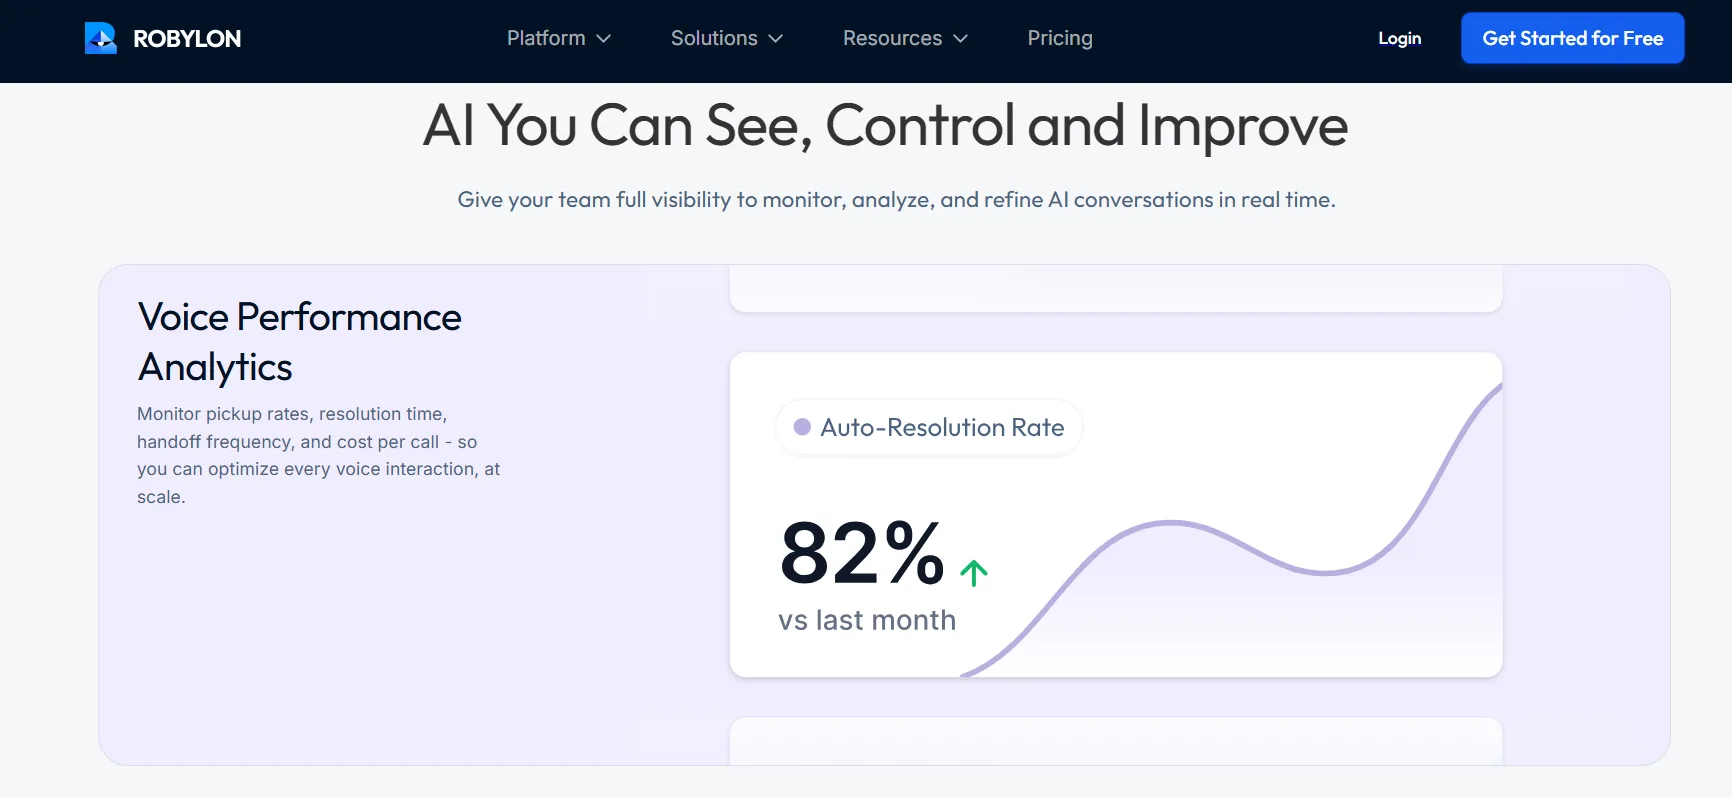The image size is (1732, 798).
Task: Click the Voice Performance Analytics heading
Action: pyautogui.click(x=299, y=342)
